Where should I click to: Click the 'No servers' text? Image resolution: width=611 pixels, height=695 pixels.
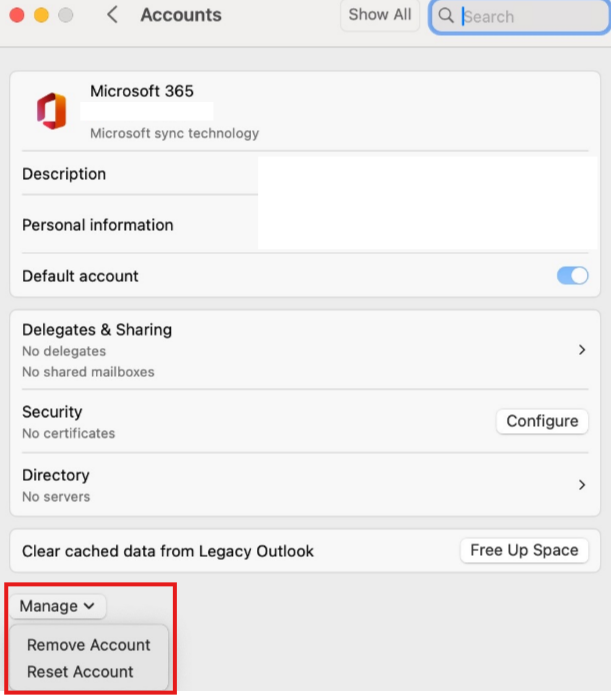(56, 496)
